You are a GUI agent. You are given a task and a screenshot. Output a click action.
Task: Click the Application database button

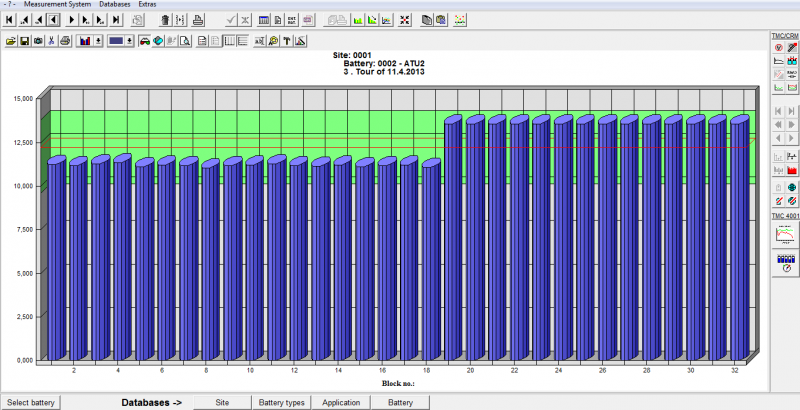[x=340, y=402]
